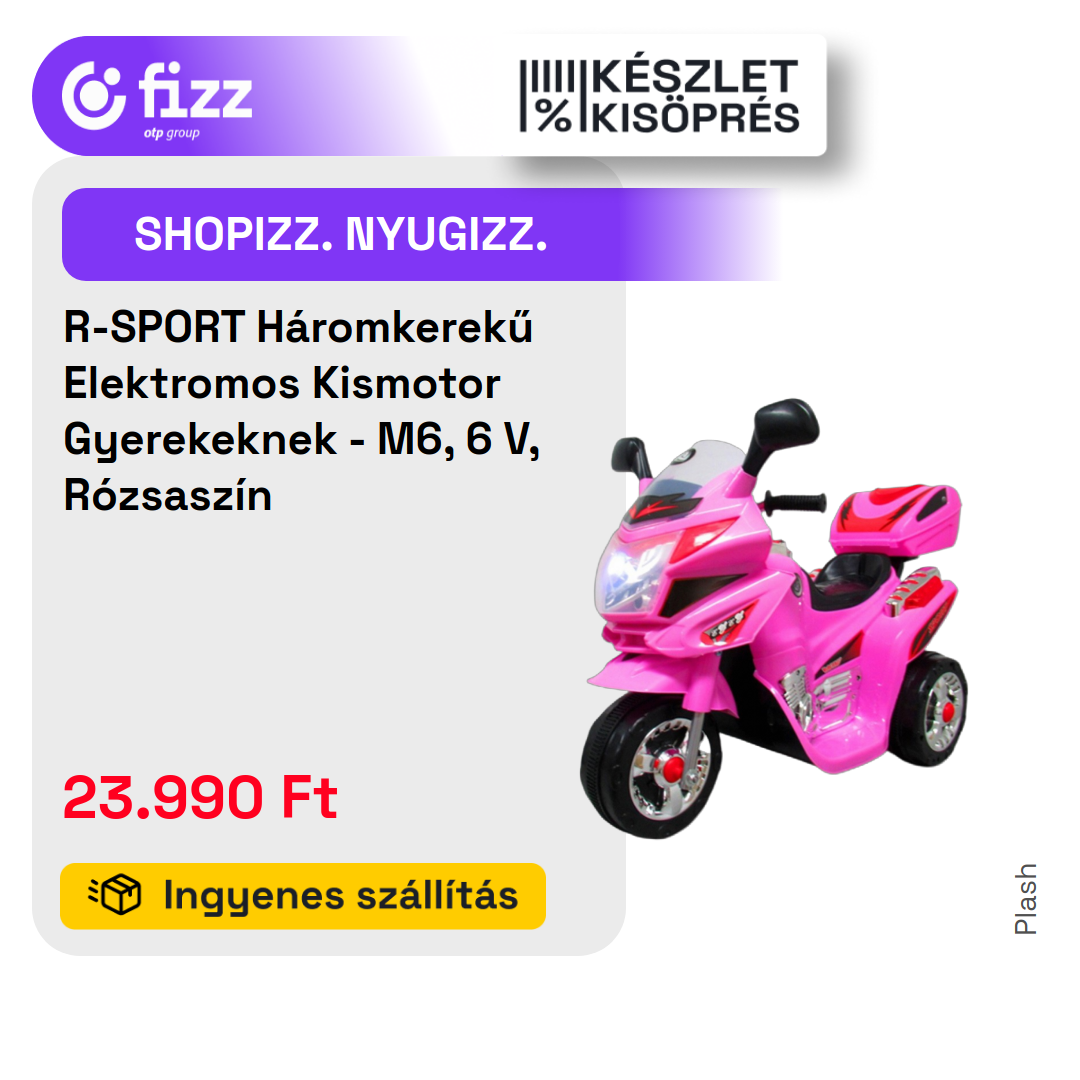Click the motorcycle's front wheel
The height and width of the screenshot is (1080, 1080).
650,767
